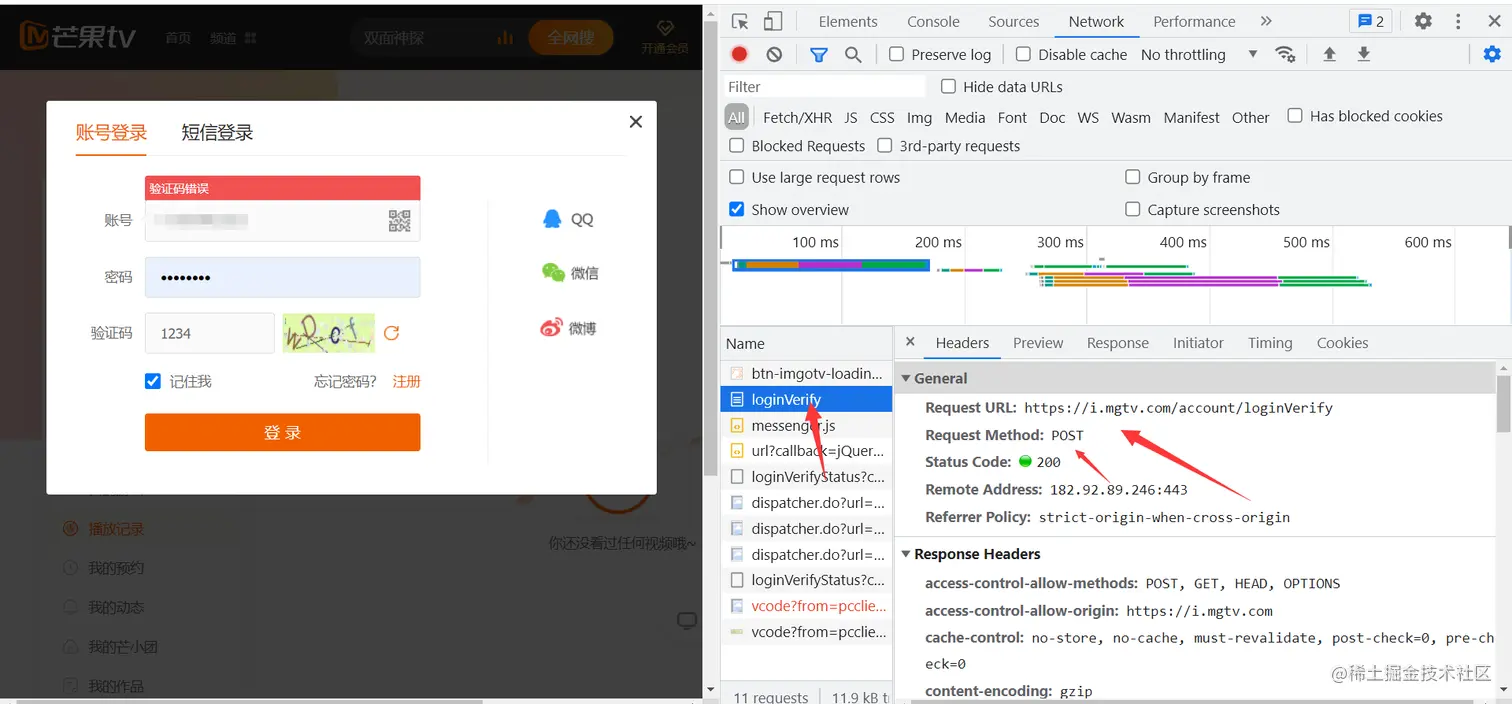Screen dimensions: 1512x704
Task: Refresh the captcha image
Action: point(392,333)
